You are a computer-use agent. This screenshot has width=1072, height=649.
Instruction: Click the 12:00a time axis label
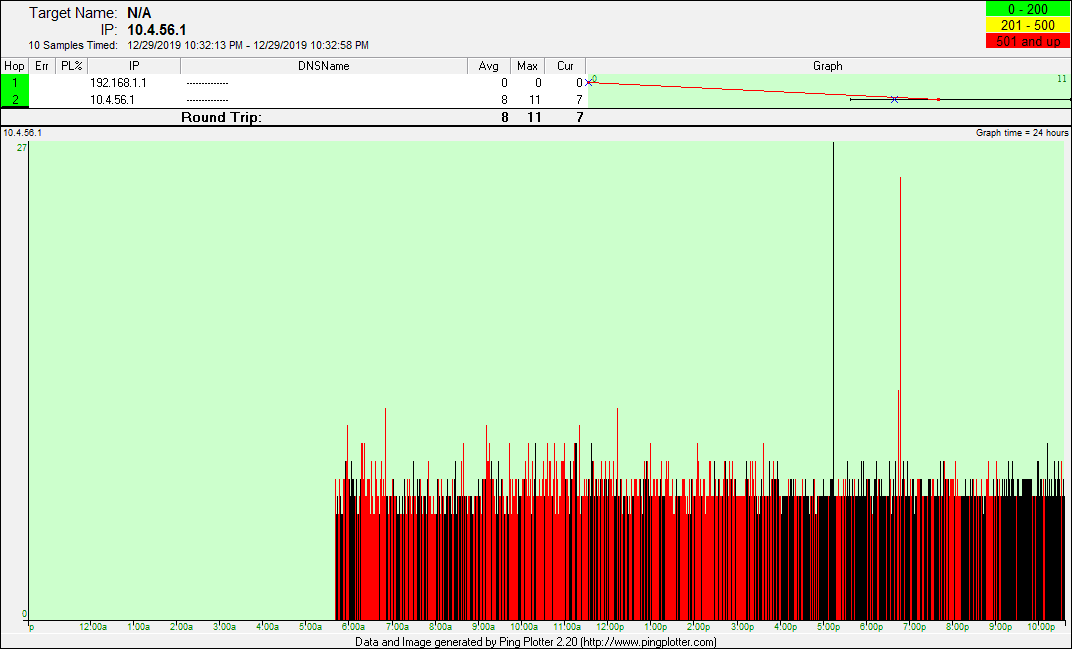pos(93,627)
